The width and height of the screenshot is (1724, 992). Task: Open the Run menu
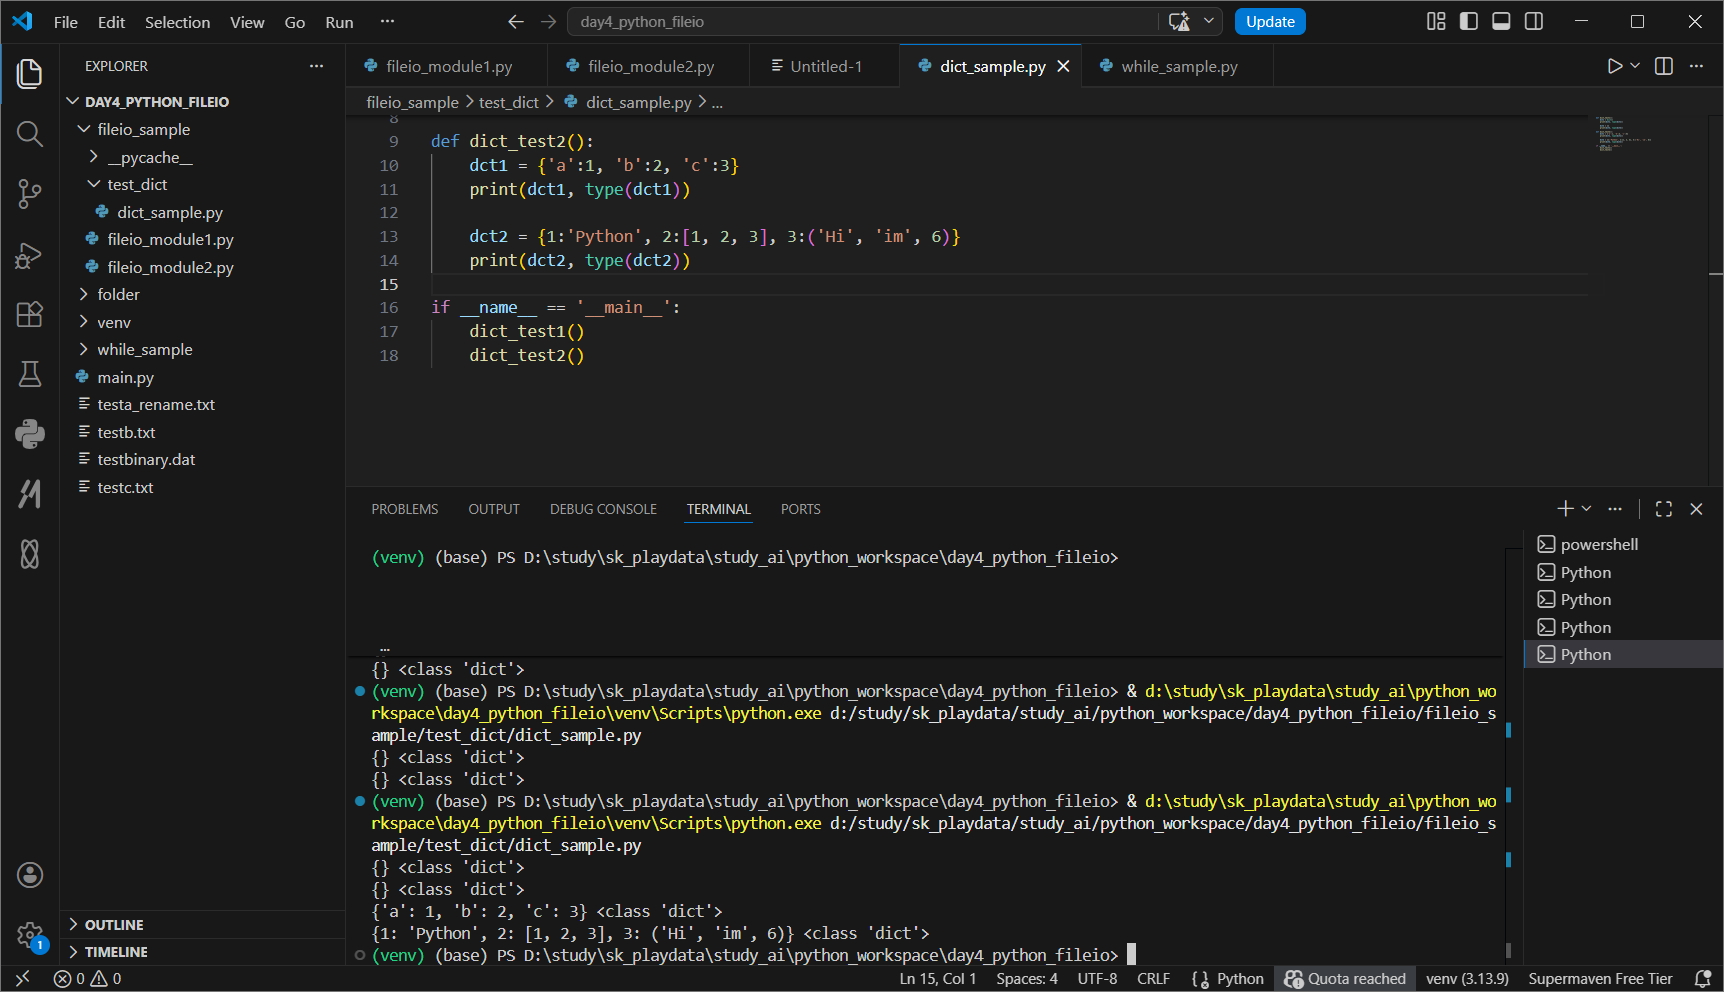(x=339, y=22)
